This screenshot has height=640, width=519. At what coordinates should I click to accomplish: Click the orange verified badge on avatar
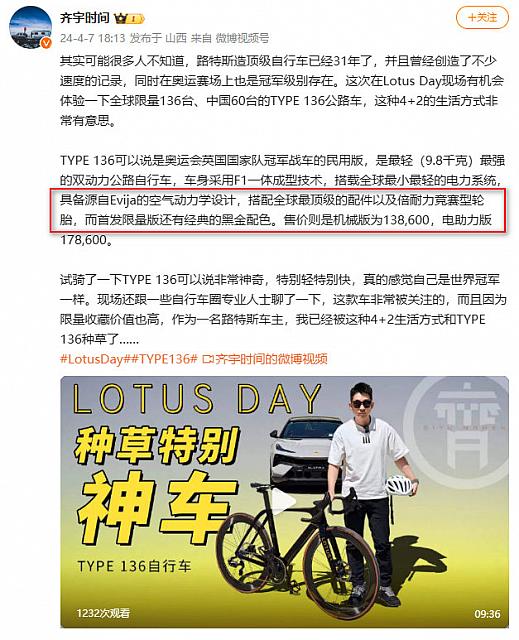click(47, 43)
